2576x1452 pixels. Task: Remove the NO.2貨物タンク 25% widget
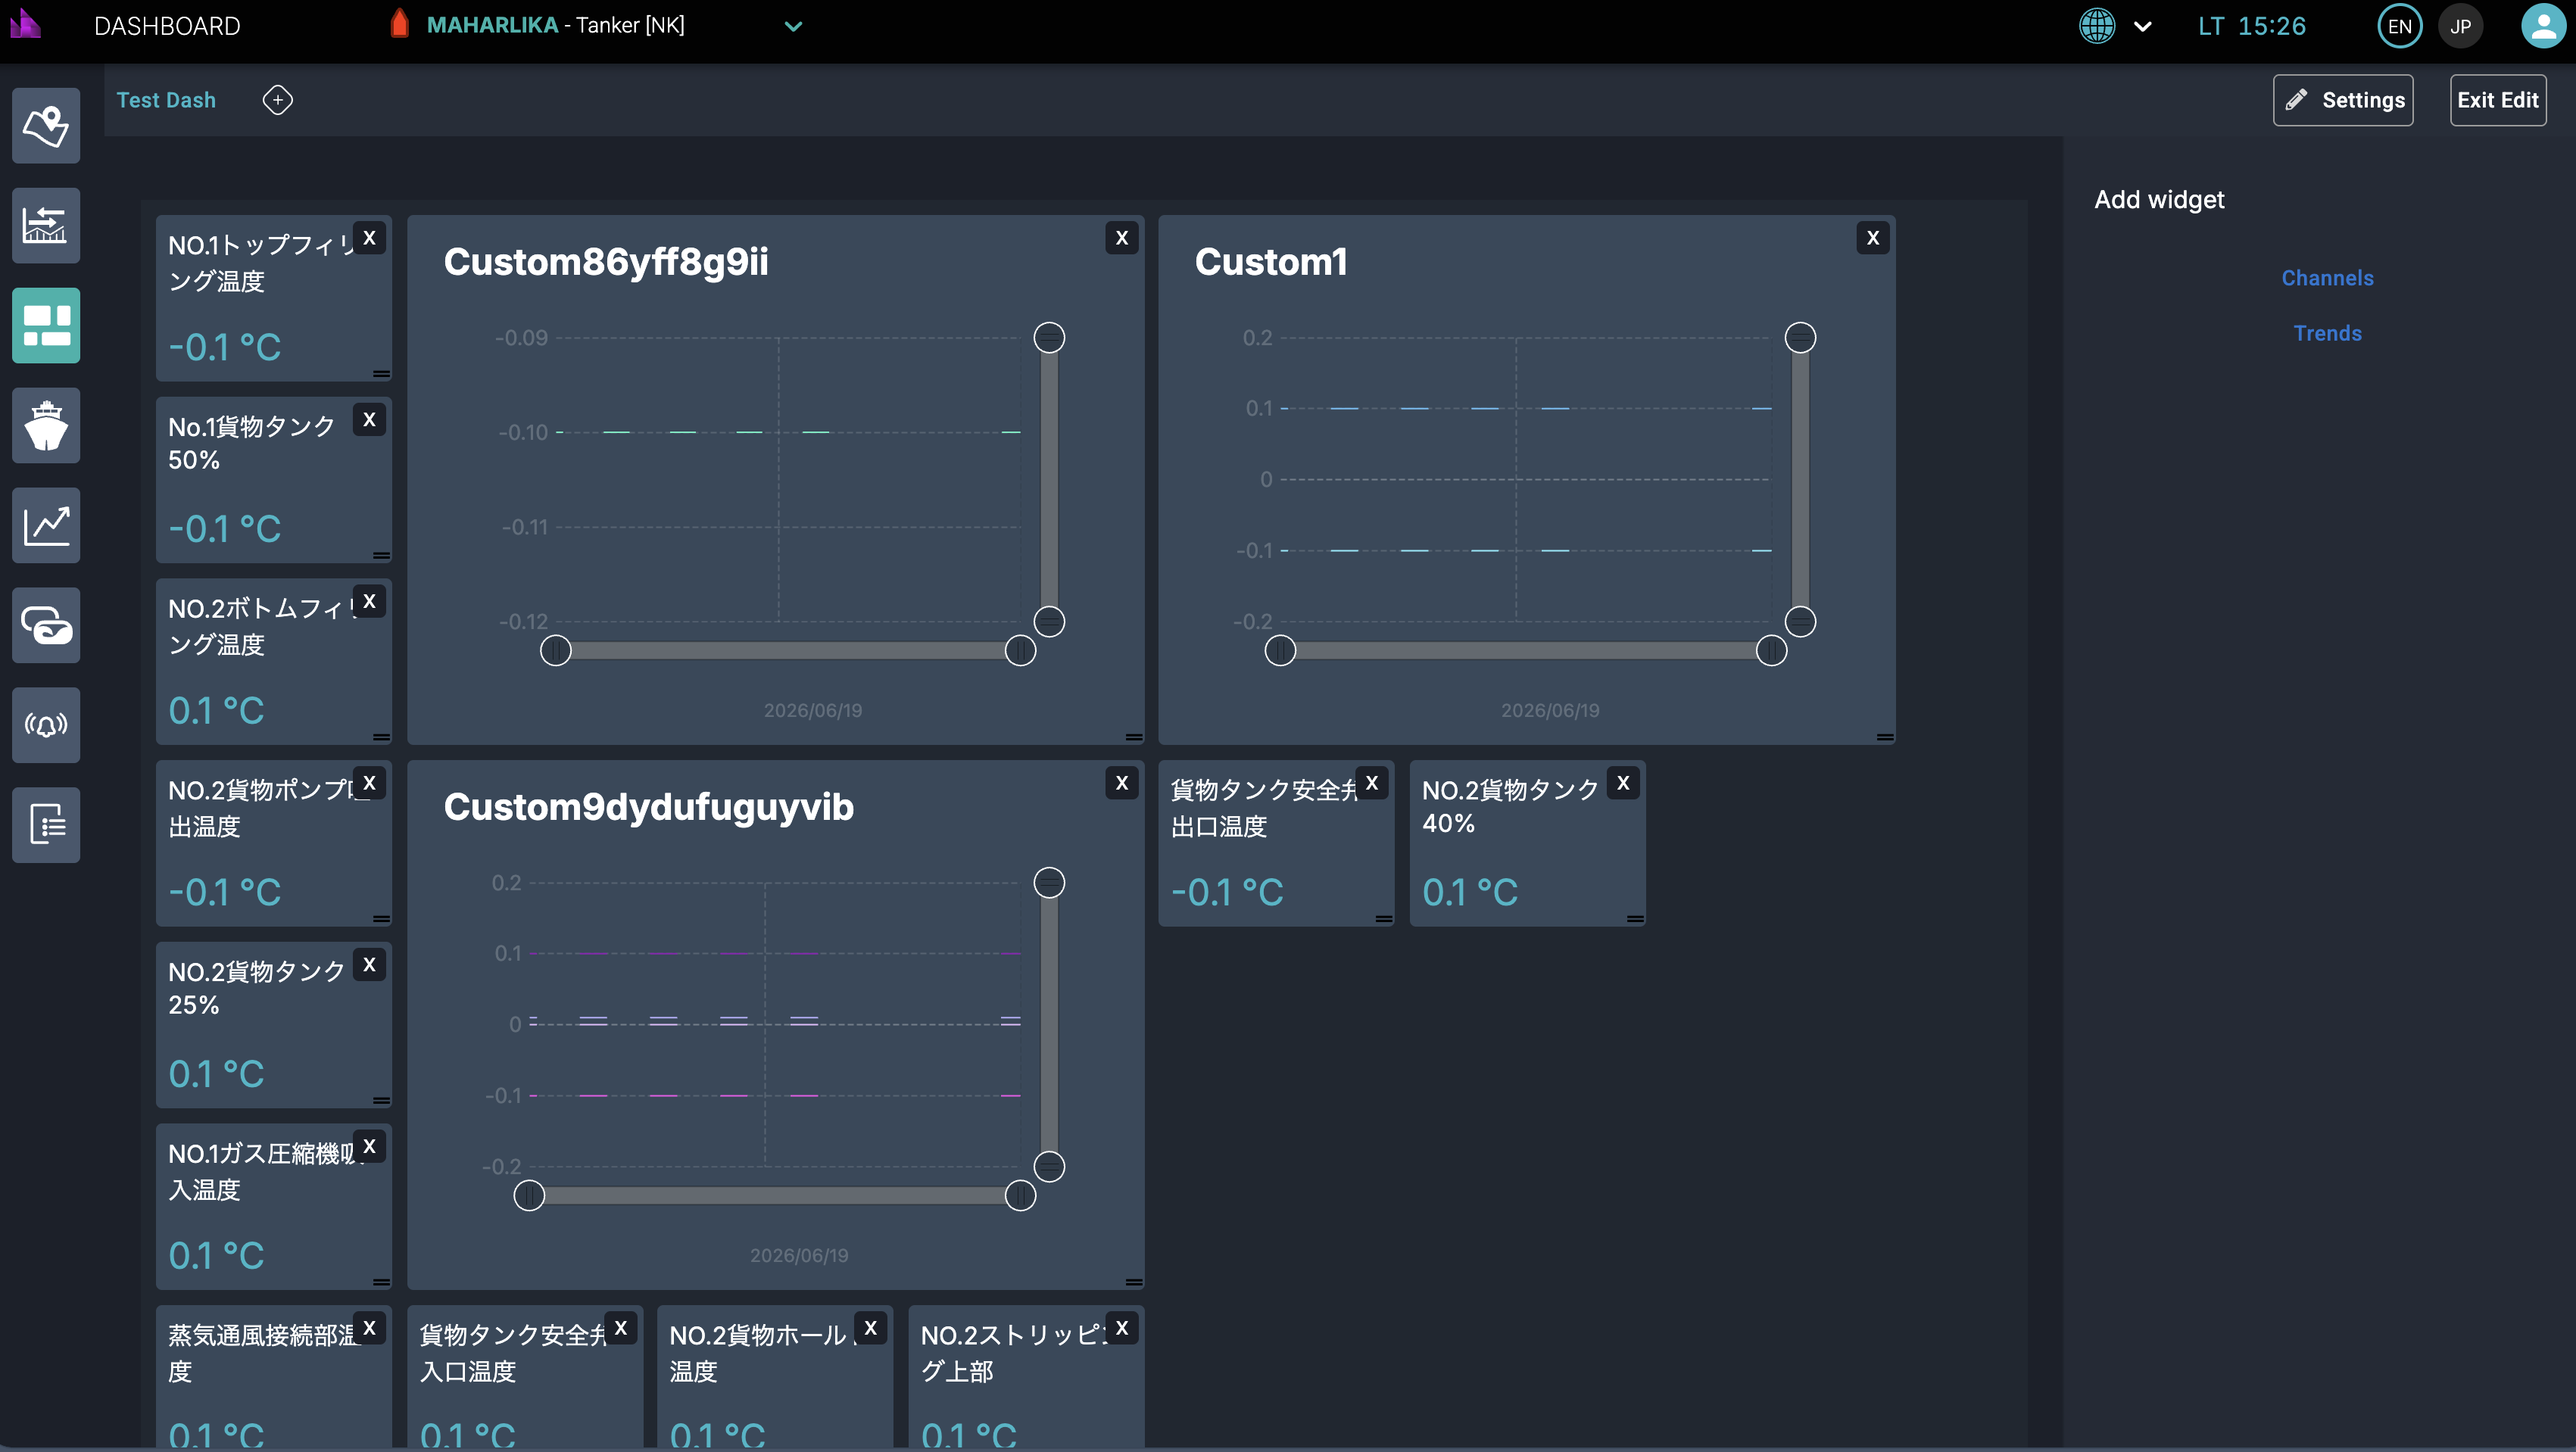click(x=369, y=965)
